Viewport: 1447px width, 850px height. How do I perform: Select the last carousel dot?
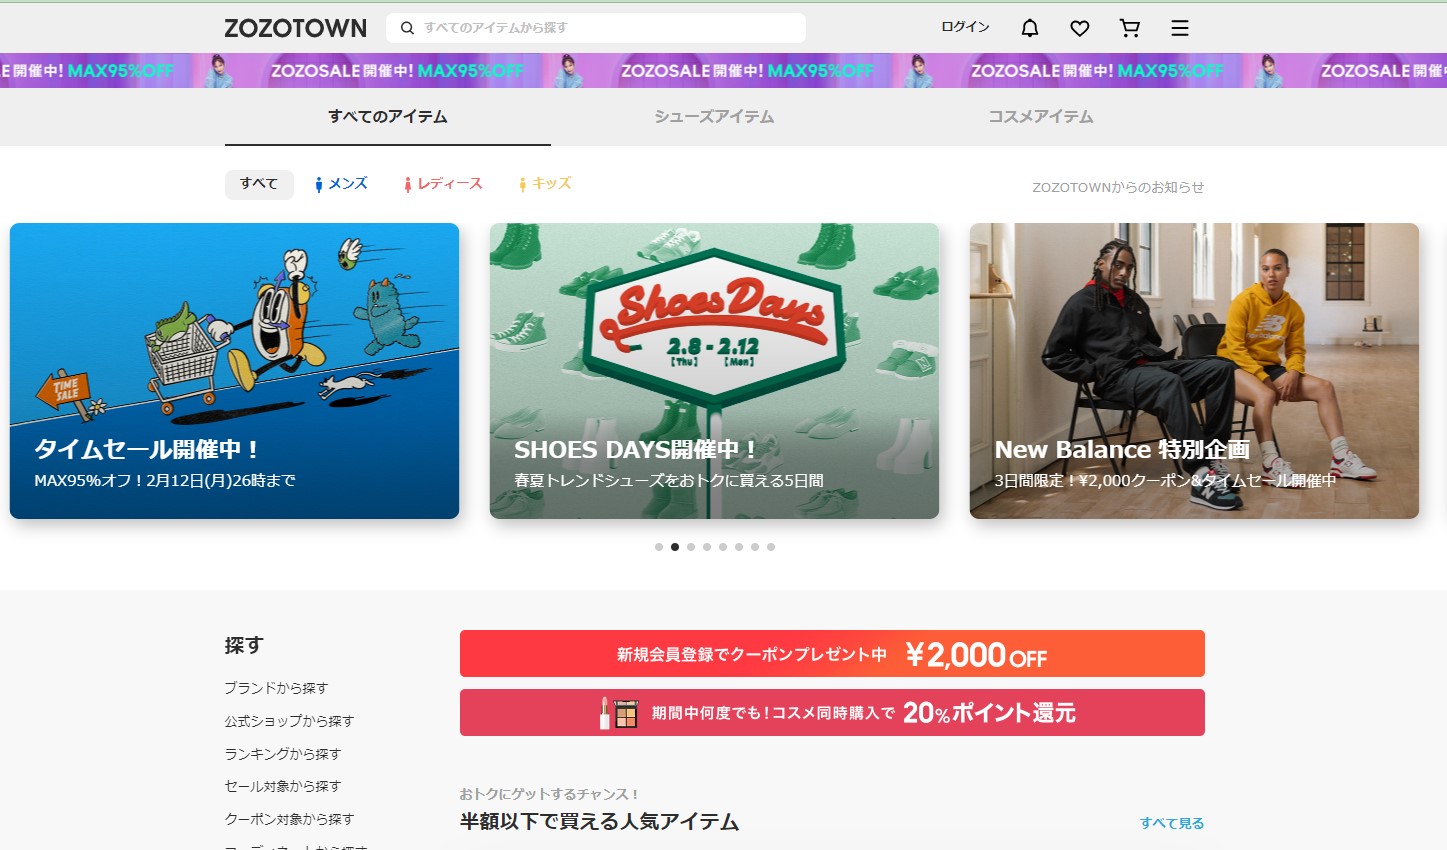pos(771,547)
